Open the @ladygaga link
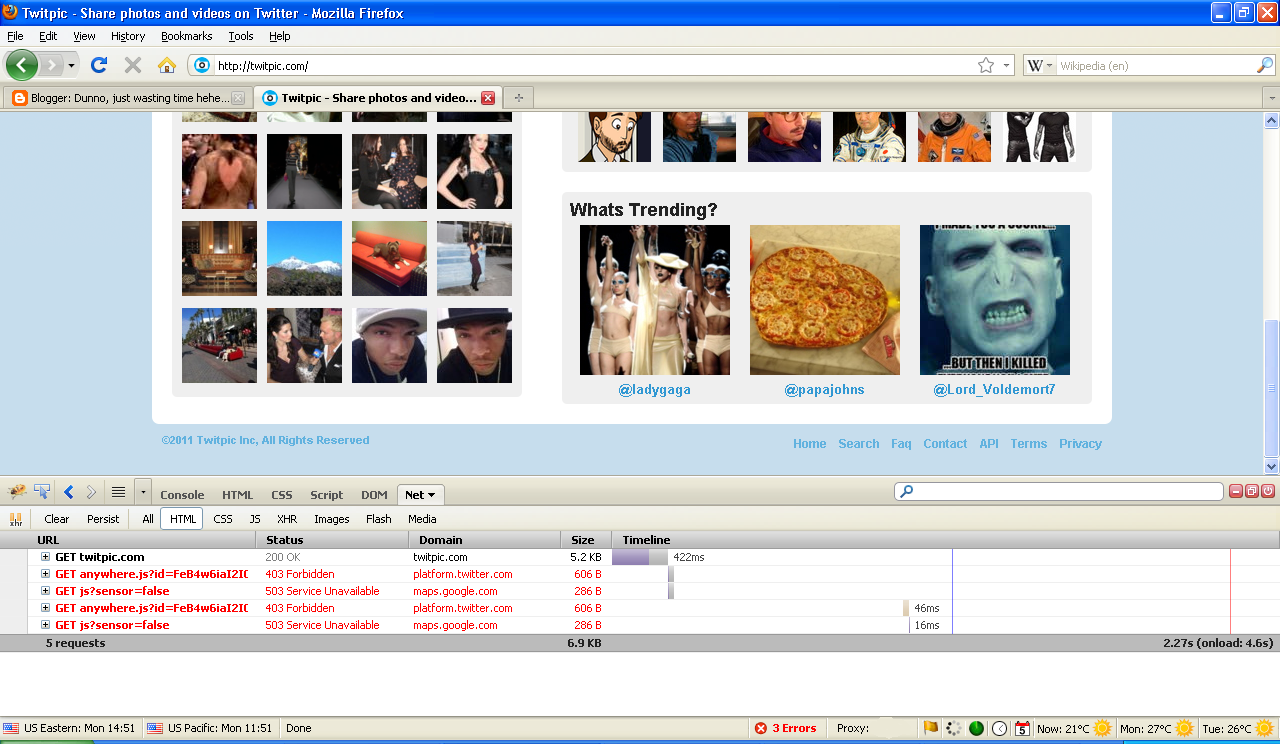This screenshot has width=1280, height=744. pyautogui.click(x=654, y=390)
